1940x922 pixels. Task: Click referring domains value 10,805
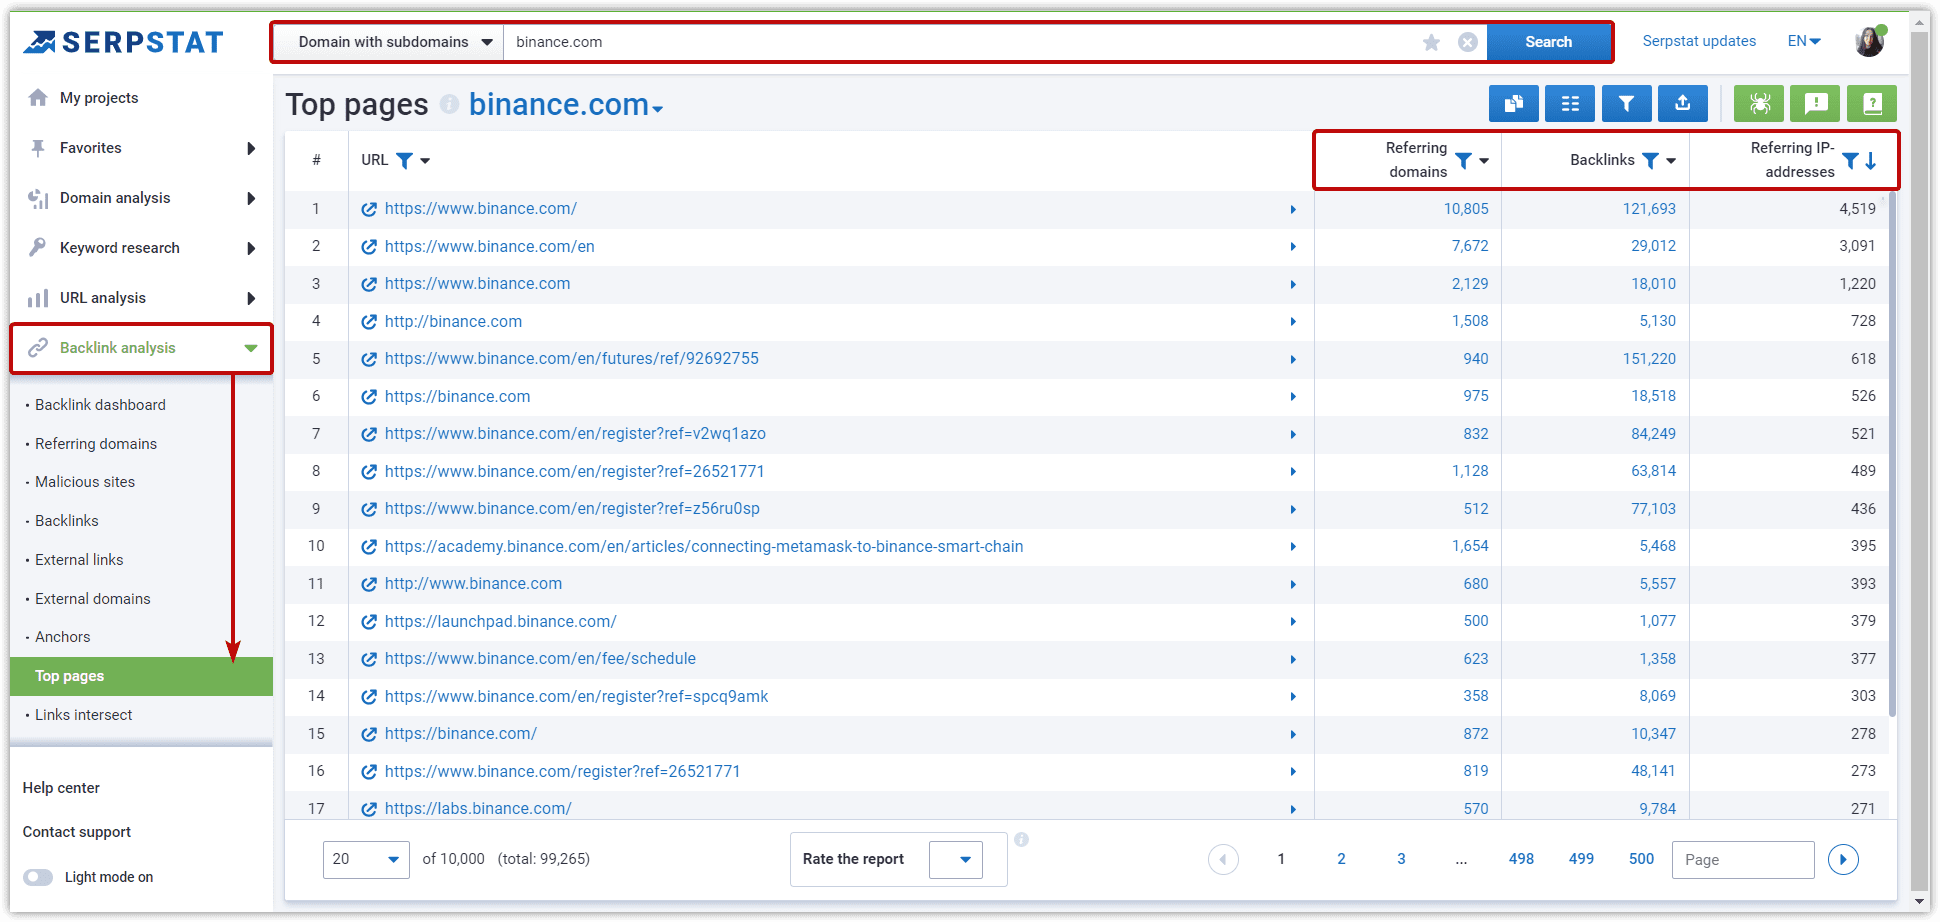[1466, 209]
